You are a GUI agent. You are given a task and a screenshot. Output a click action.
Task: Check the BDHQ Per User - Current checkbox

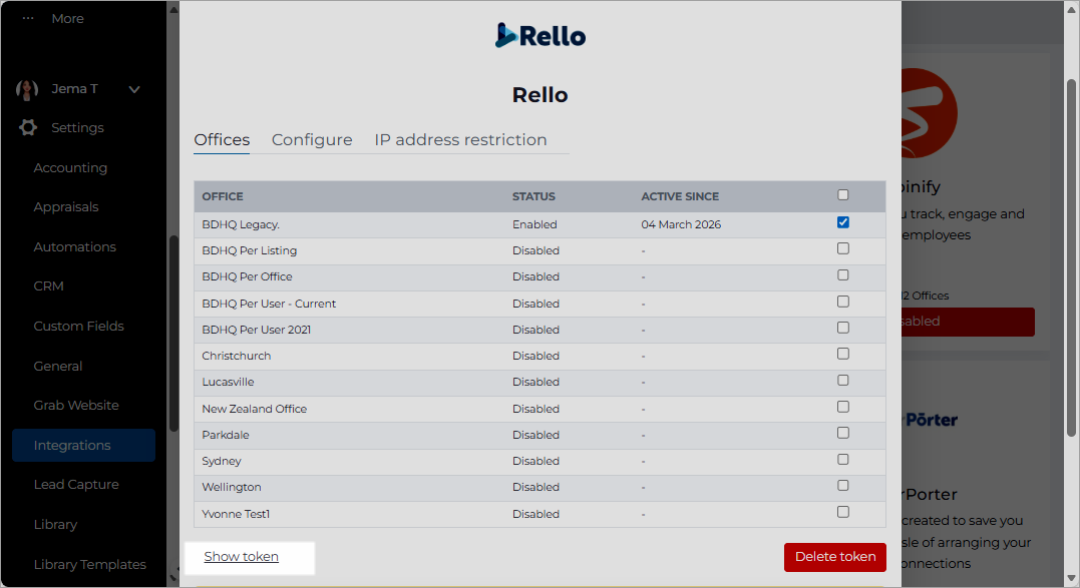[843, 302]
